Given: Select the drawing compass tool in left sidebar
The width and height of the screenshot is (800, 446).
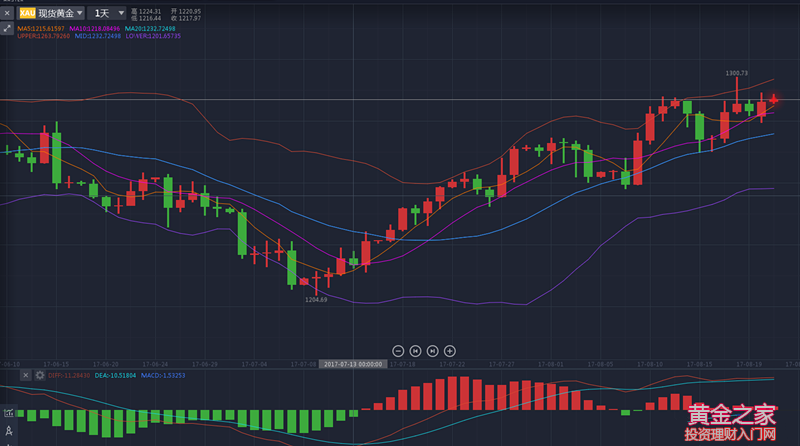Looking at the screenshot, I should pos(8,431).
